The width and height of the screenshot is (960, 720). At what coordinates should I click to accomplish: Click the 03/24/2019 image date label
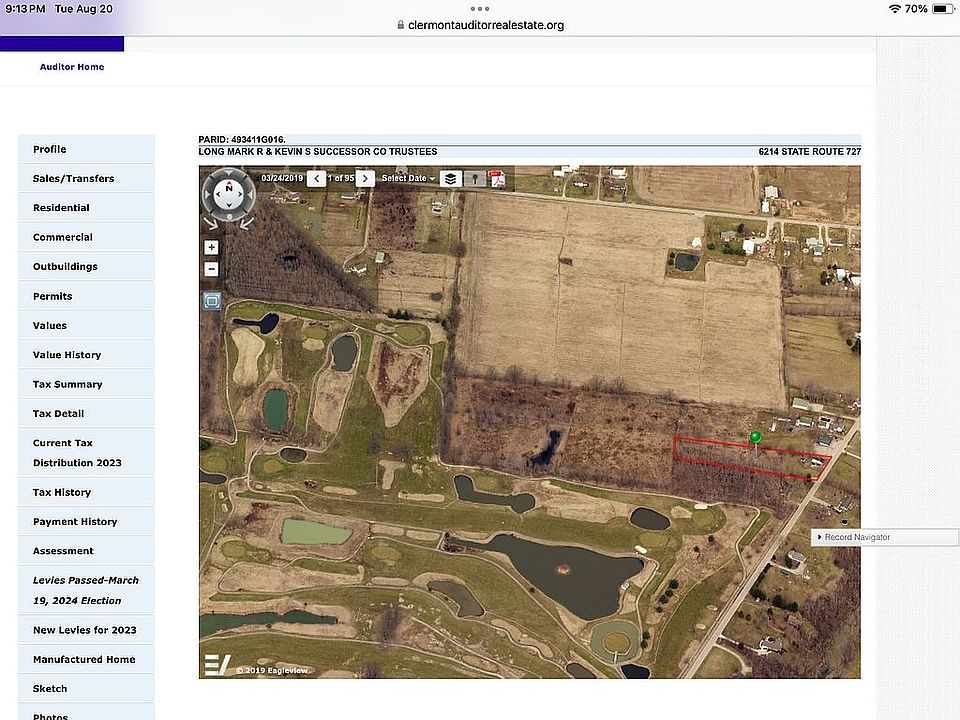click(x=282, y=178)
